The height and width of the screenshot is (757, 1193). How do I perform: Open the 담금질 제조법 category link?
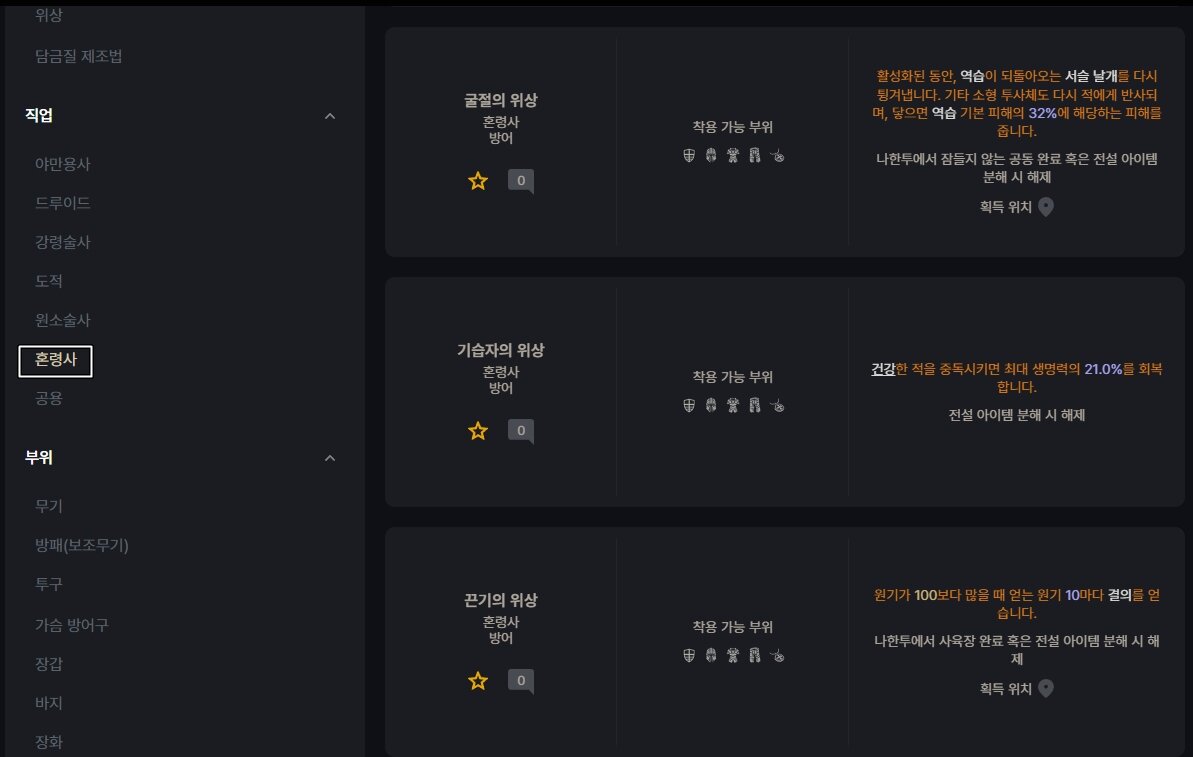coord(78,56)
